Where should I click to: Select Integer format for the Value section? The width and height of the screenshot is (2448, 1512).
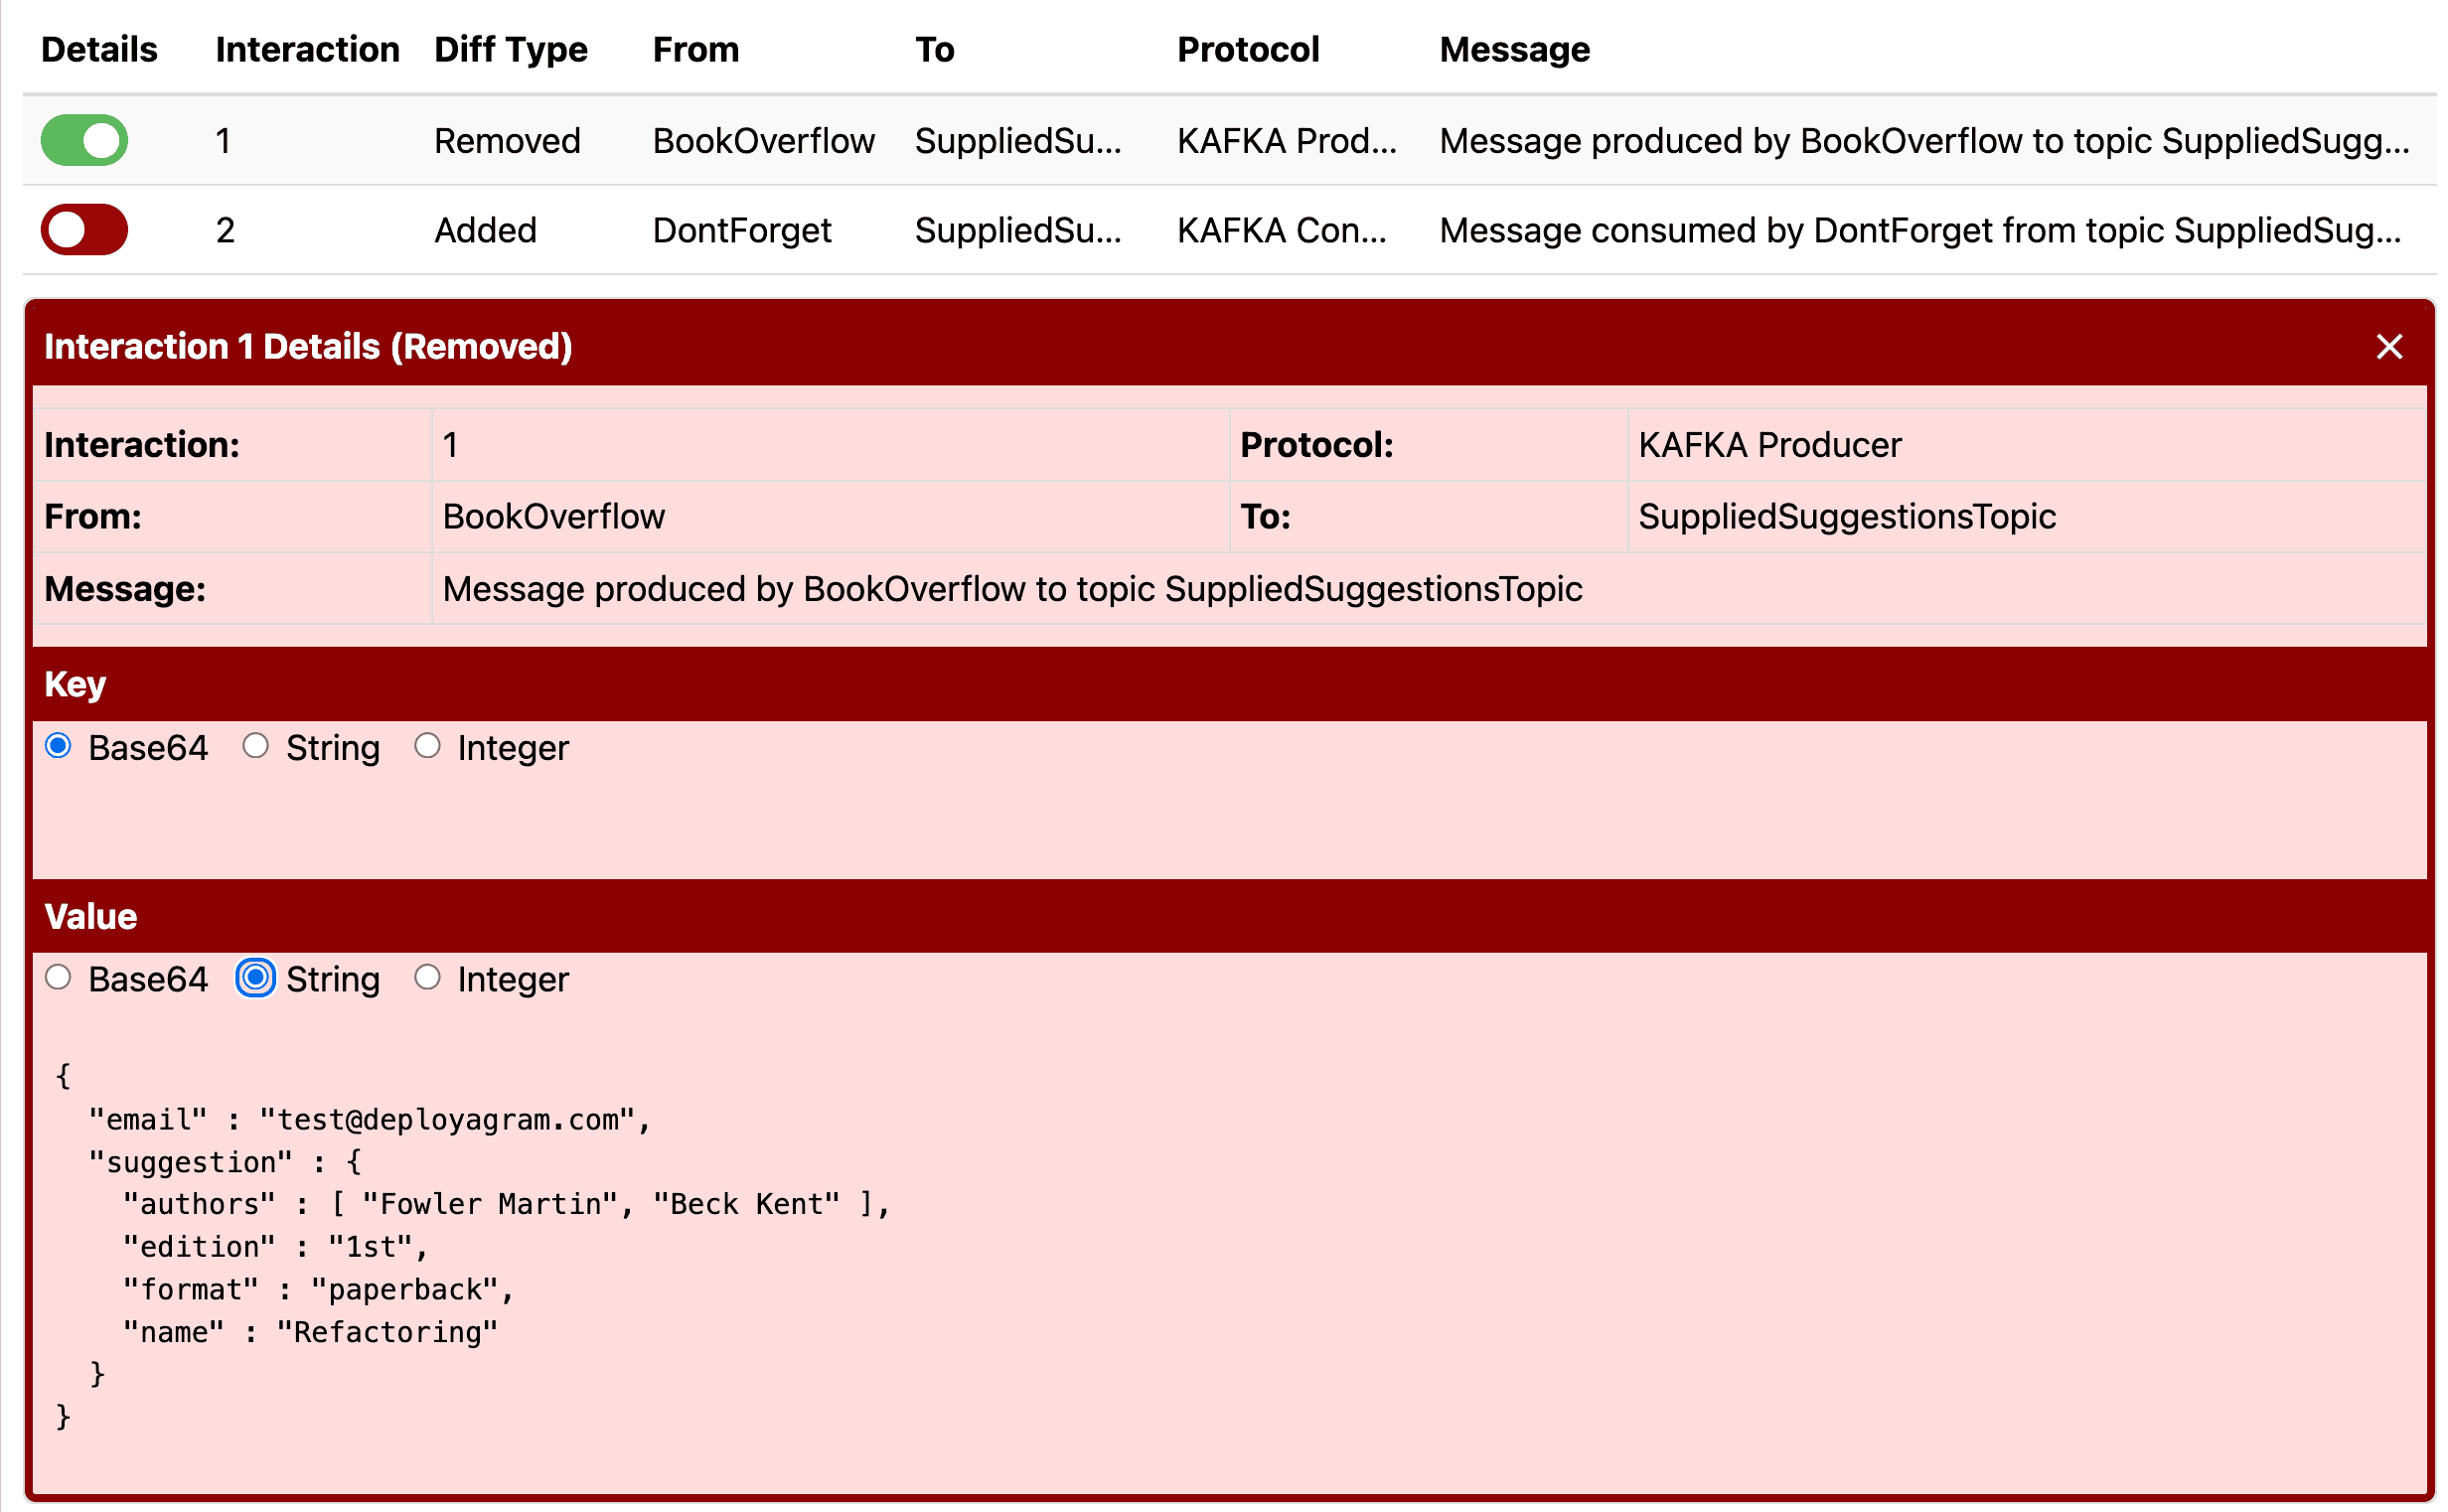click(x=430, y=979)
